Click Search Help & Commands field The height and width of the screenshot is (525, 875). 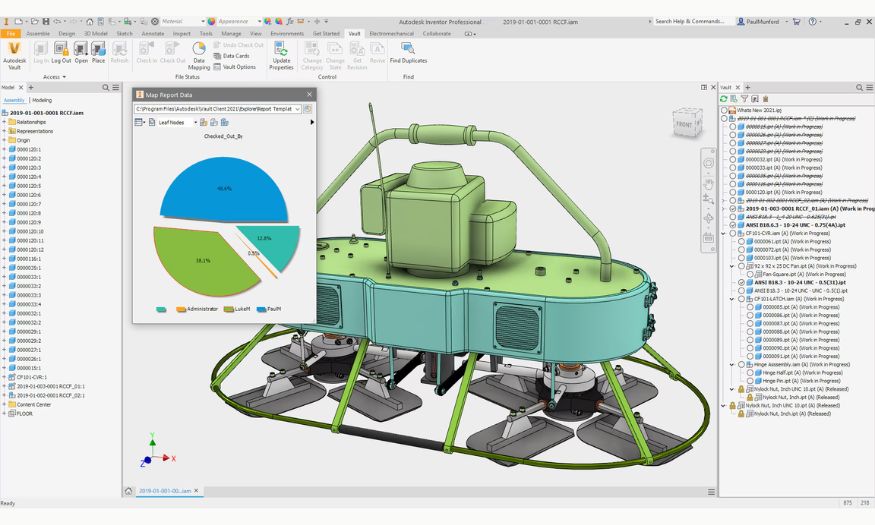pyautogui.click(x=692, y=22)
